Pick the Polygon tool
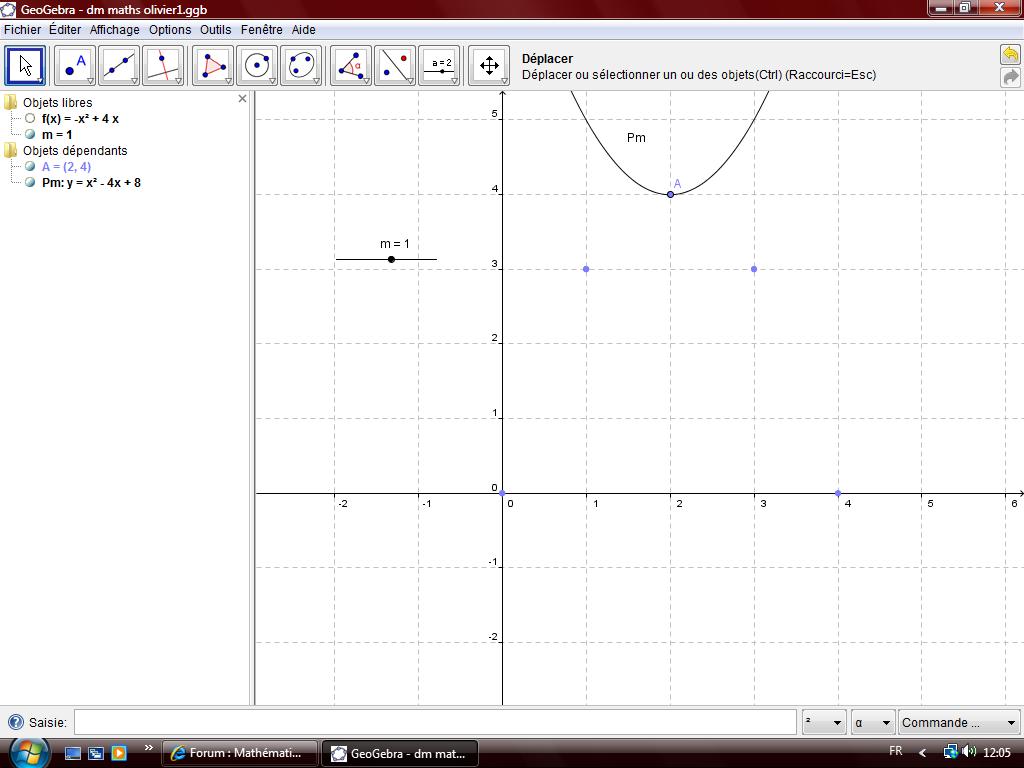Image resolution: width=1024 pixels, height=768 pixels. tap(213, 66)
